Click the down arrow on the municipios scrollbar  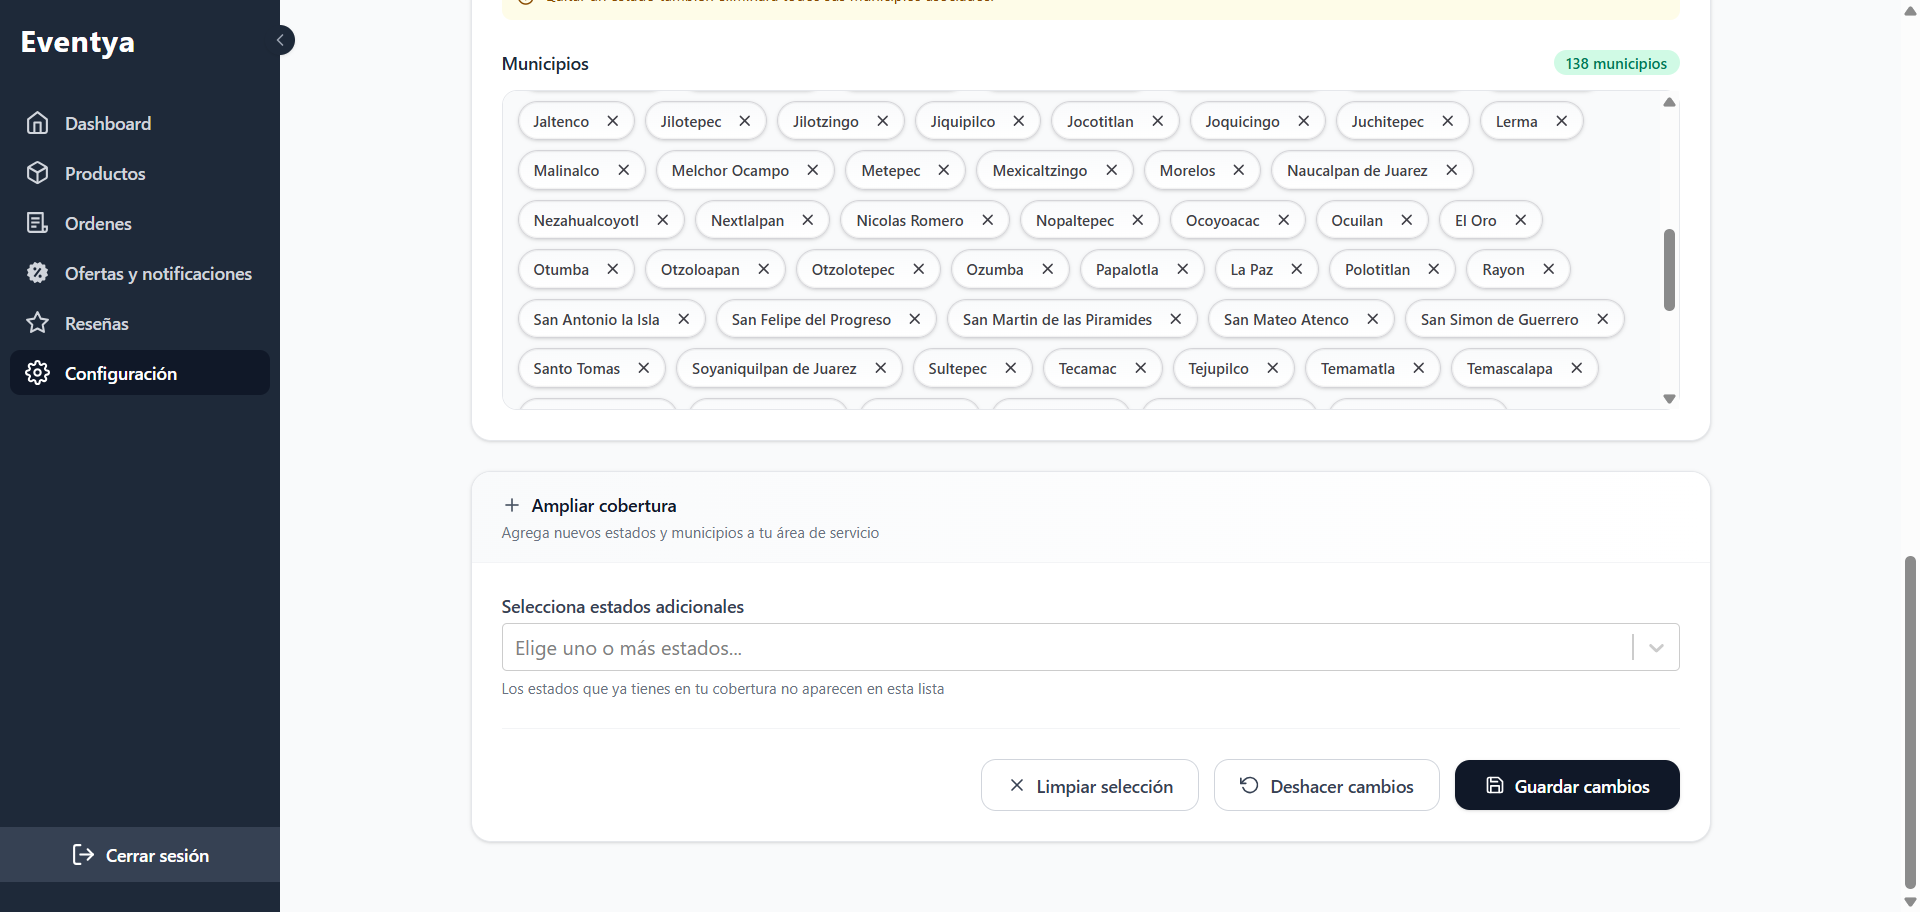[1668, 398]
